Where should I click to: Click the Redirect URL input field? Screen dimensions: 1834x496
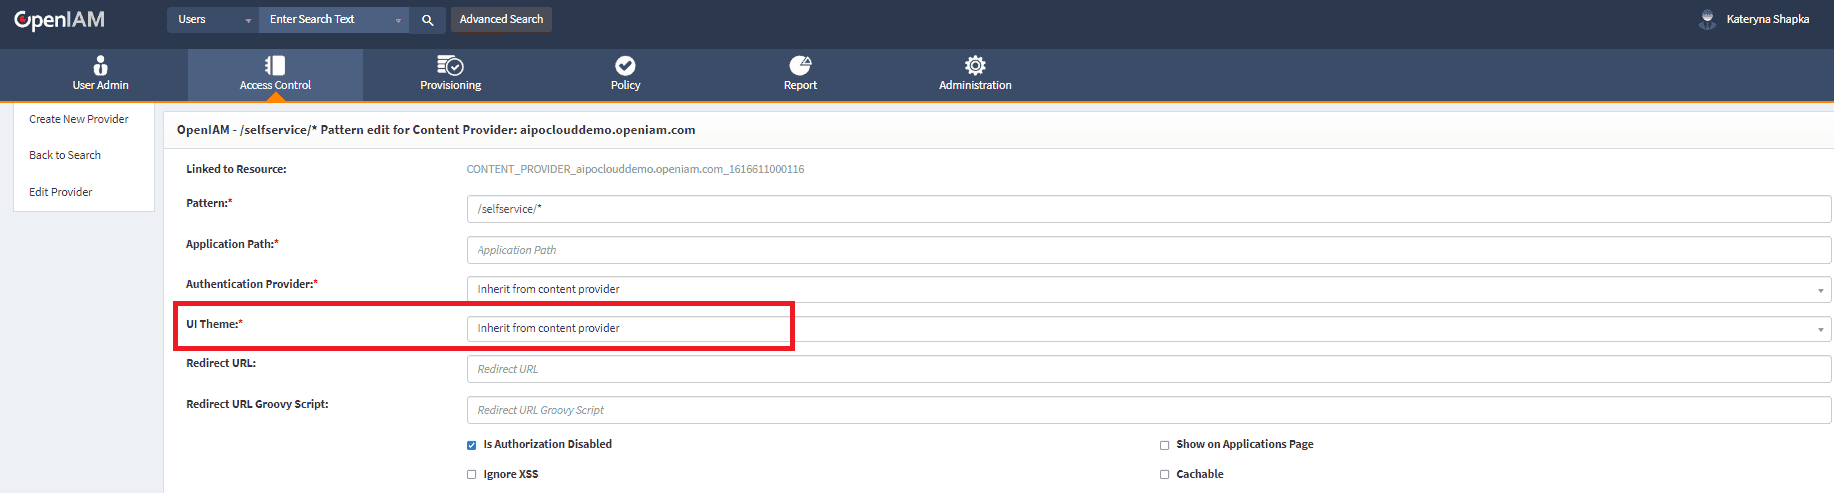(x=1148, y=369)
